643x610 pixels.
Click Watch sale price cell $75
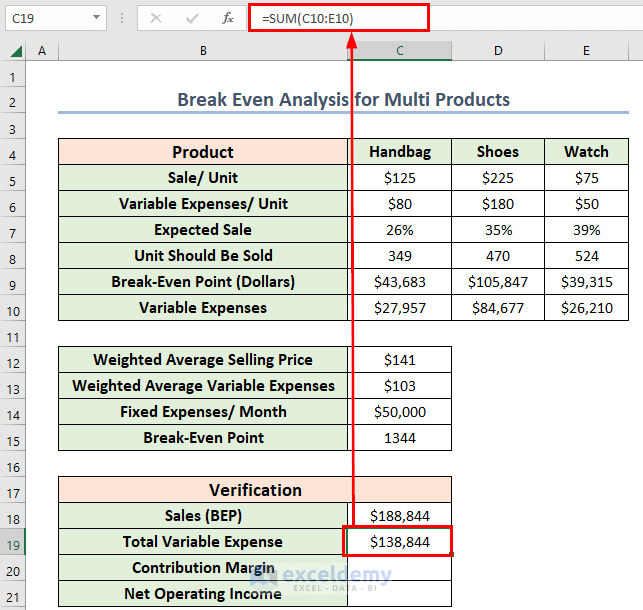coord(586,178)
